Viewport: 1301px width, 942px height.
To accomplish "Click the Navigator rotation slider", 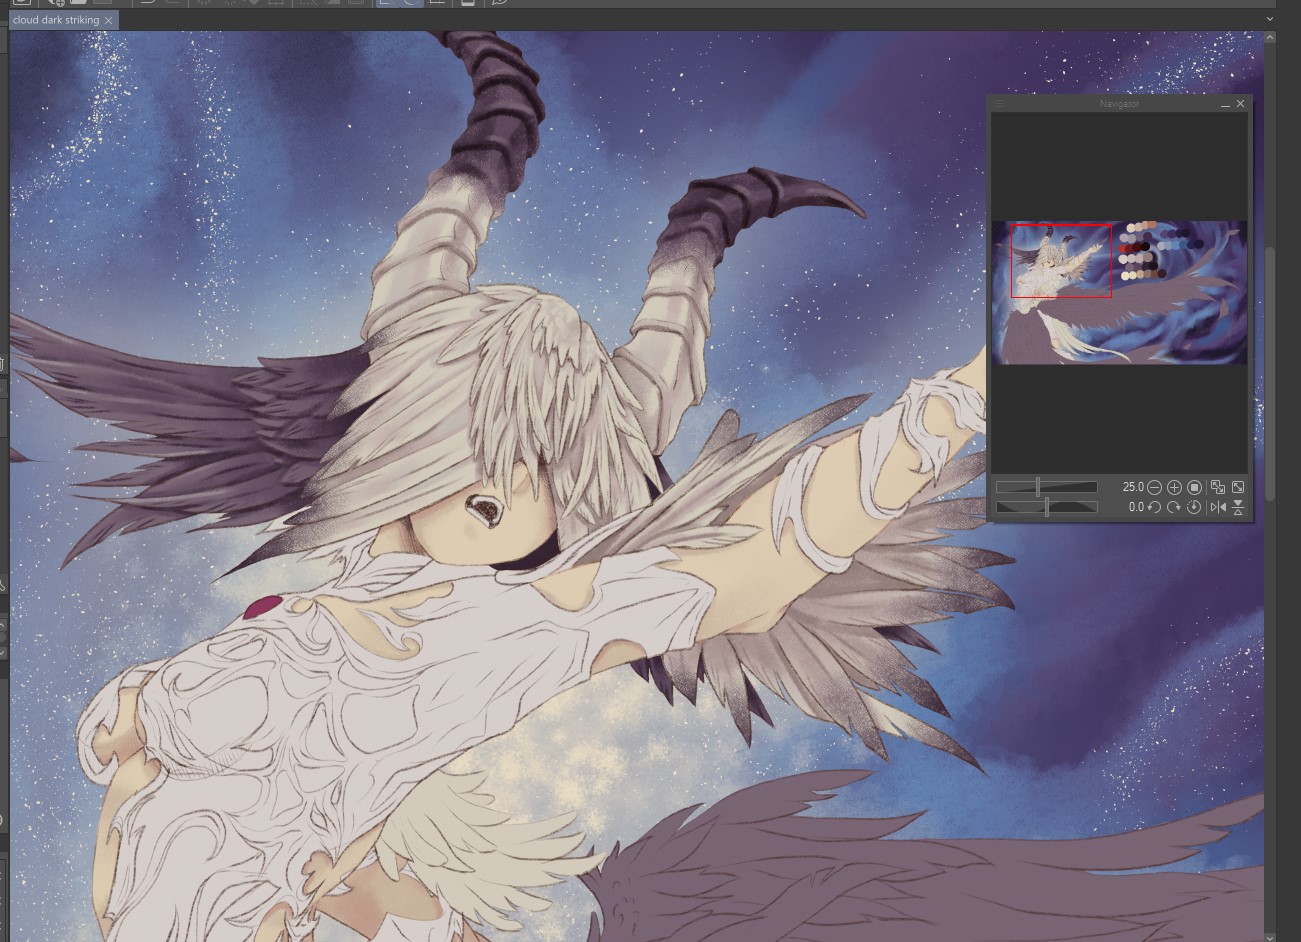I will (x=1046, y=507).
